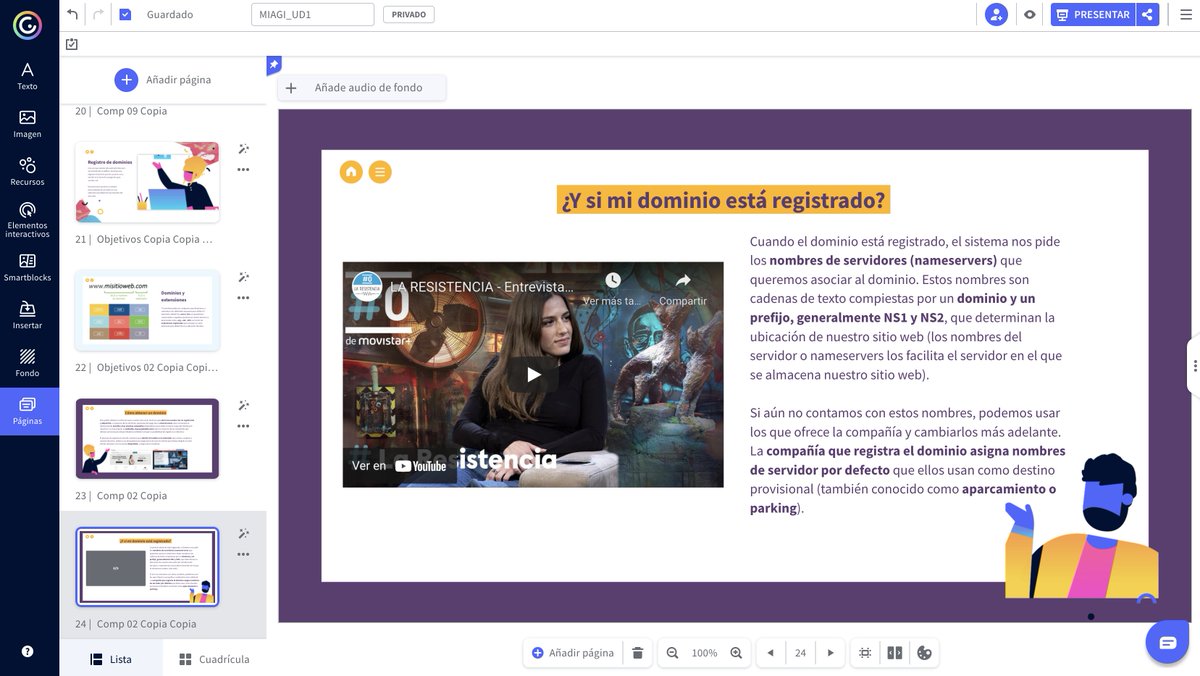Select the Recursos sidebar icon
Image resolution: width=1200 pixels, height=676 pixels.
(27, 168)
